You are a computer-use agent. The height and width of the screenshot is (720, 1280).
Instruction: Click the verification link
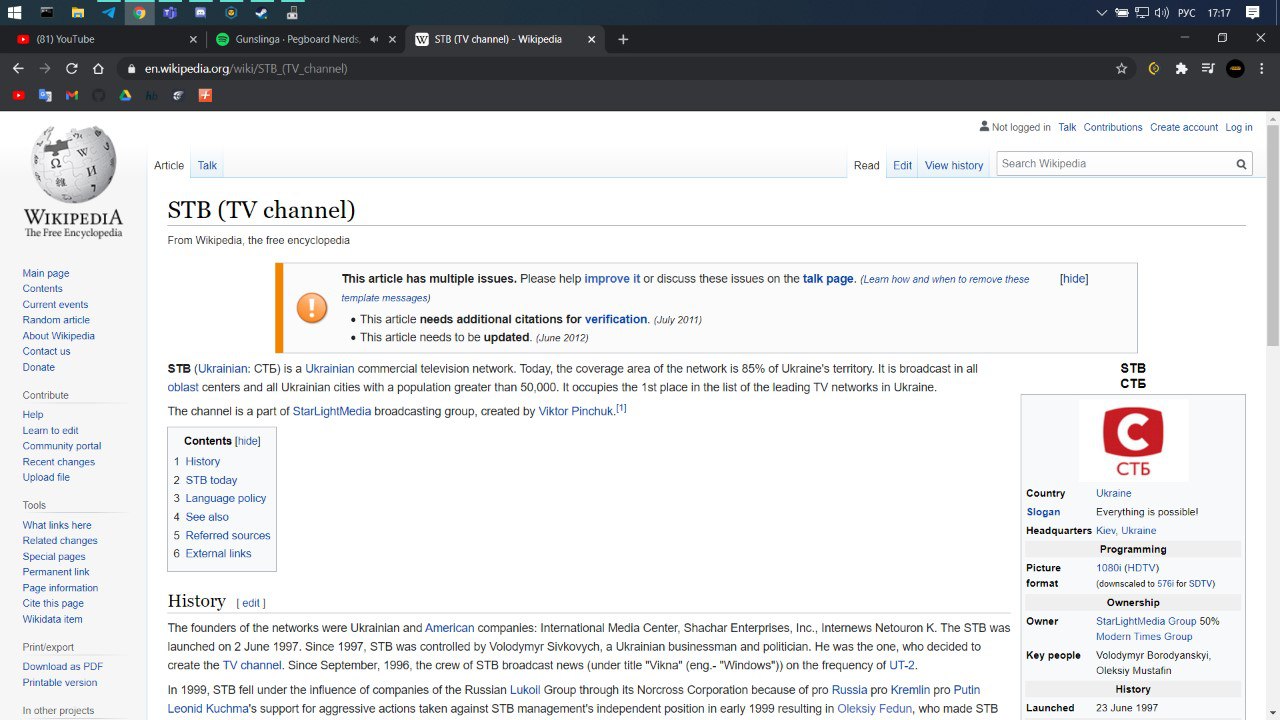[616, 319]
